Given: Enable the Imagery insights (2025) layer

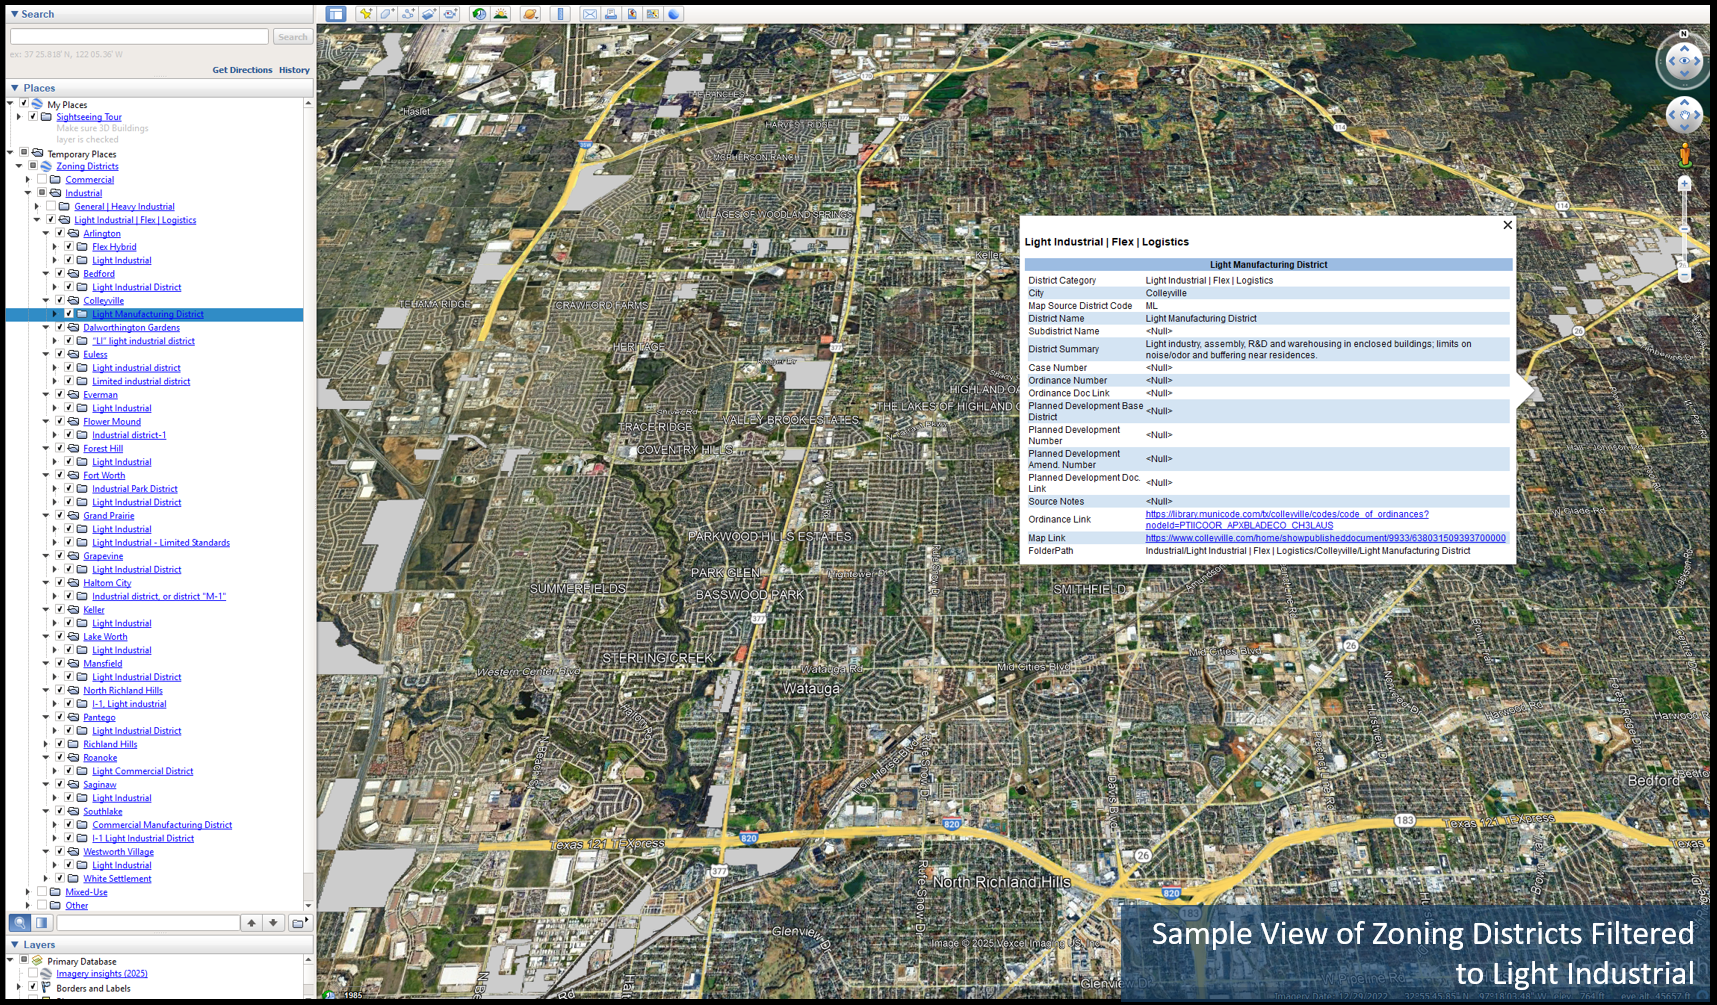Looking at the screenshot, I should pyautogui.click(x=33, y=973).
